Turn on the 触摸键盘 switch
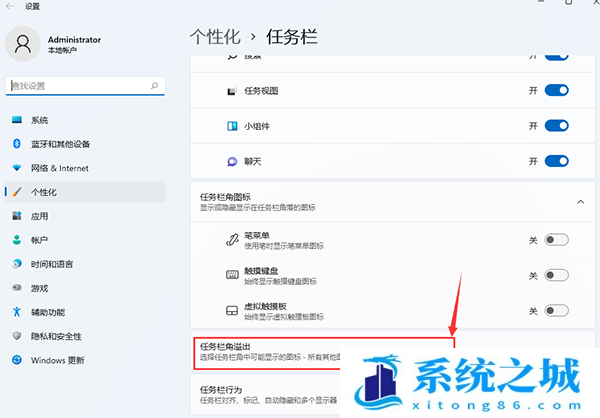 (x=556, y=274)
